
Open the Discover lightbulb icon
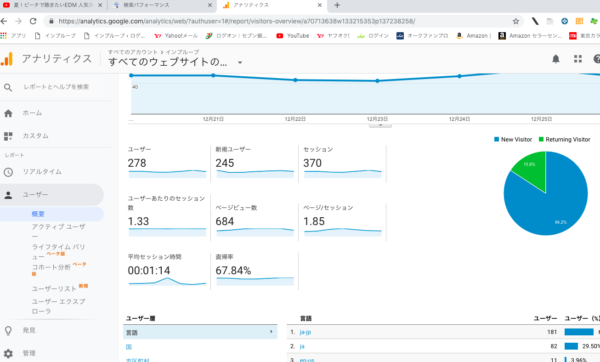click(8, 331)
